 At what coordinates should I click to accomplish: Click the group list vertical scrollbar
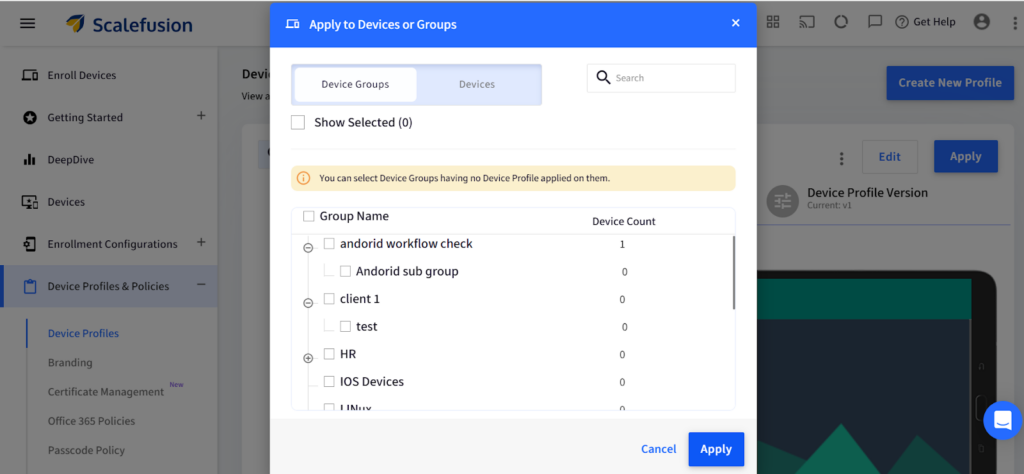(x=734, y=272)
